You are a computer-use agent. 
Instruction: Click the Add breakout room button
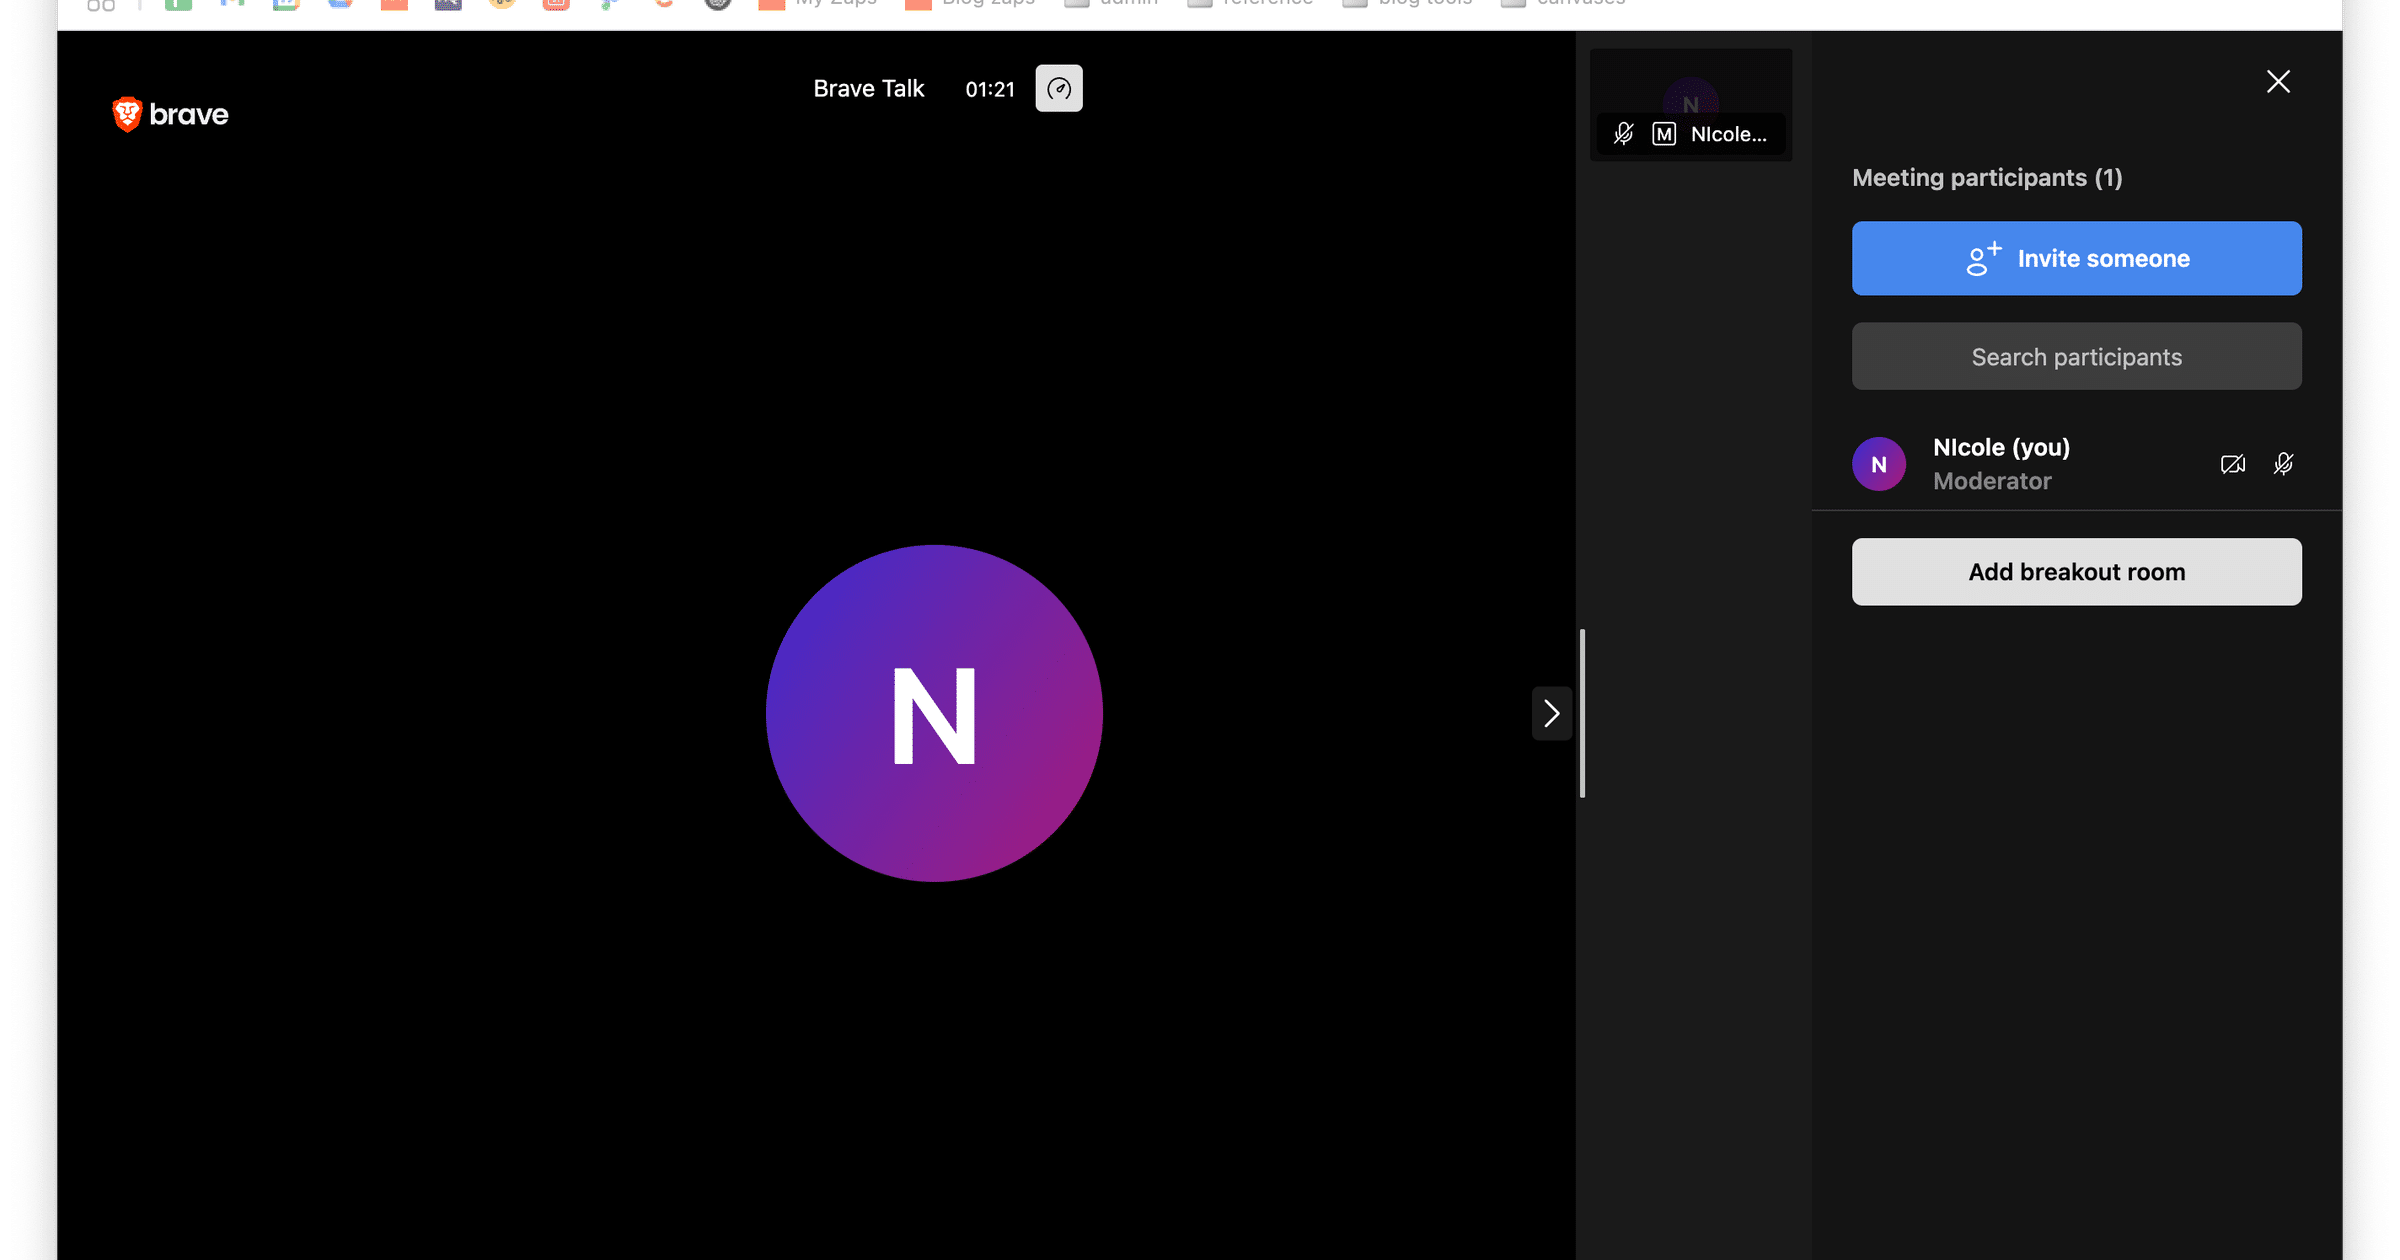pyautogui.click(x=2077, y=572)
